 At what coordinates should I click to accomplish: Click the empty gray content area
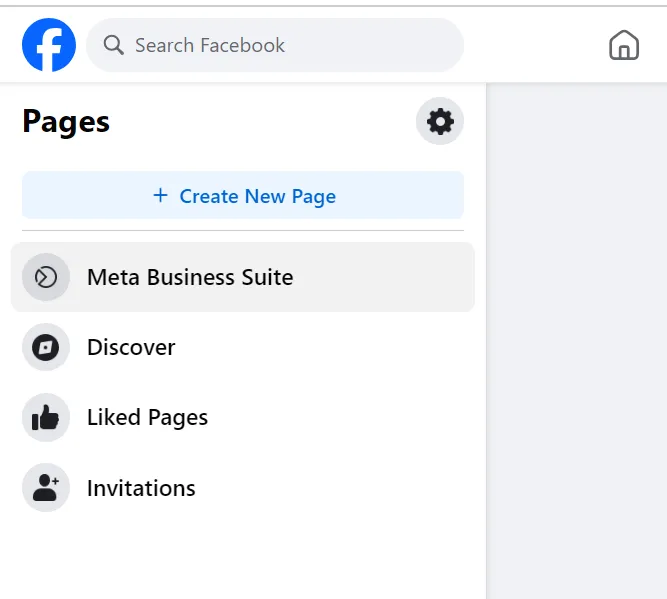tap(576, 340)
